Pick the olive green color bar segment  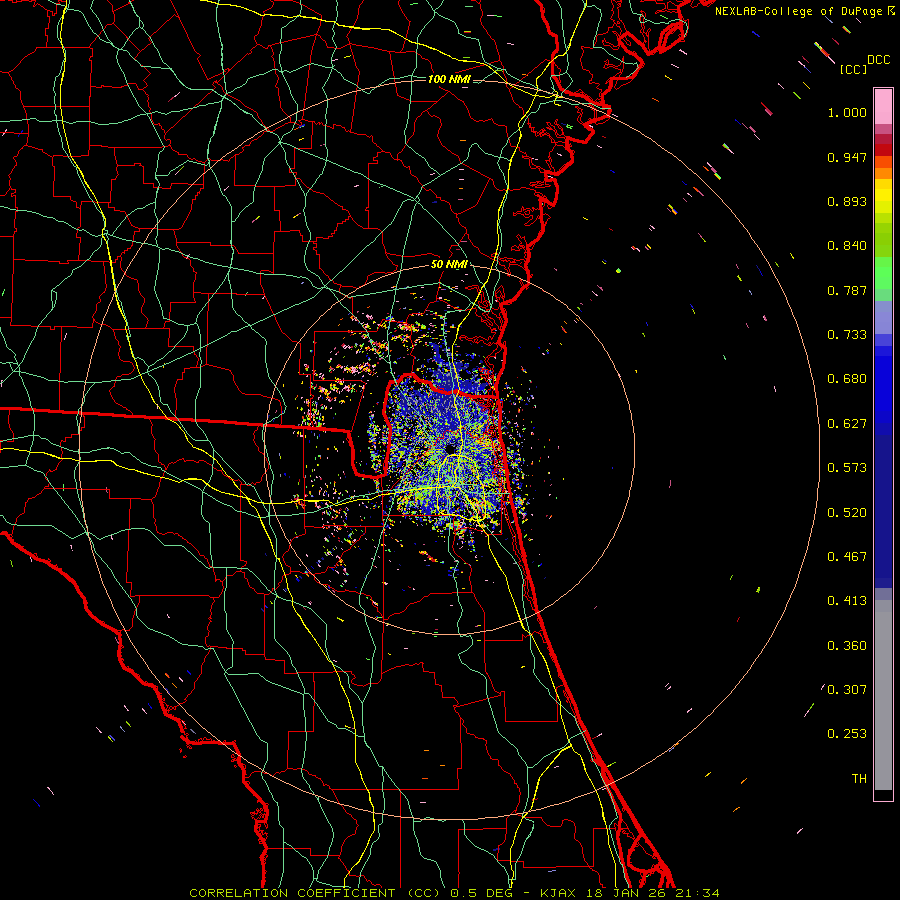(883, 240)
